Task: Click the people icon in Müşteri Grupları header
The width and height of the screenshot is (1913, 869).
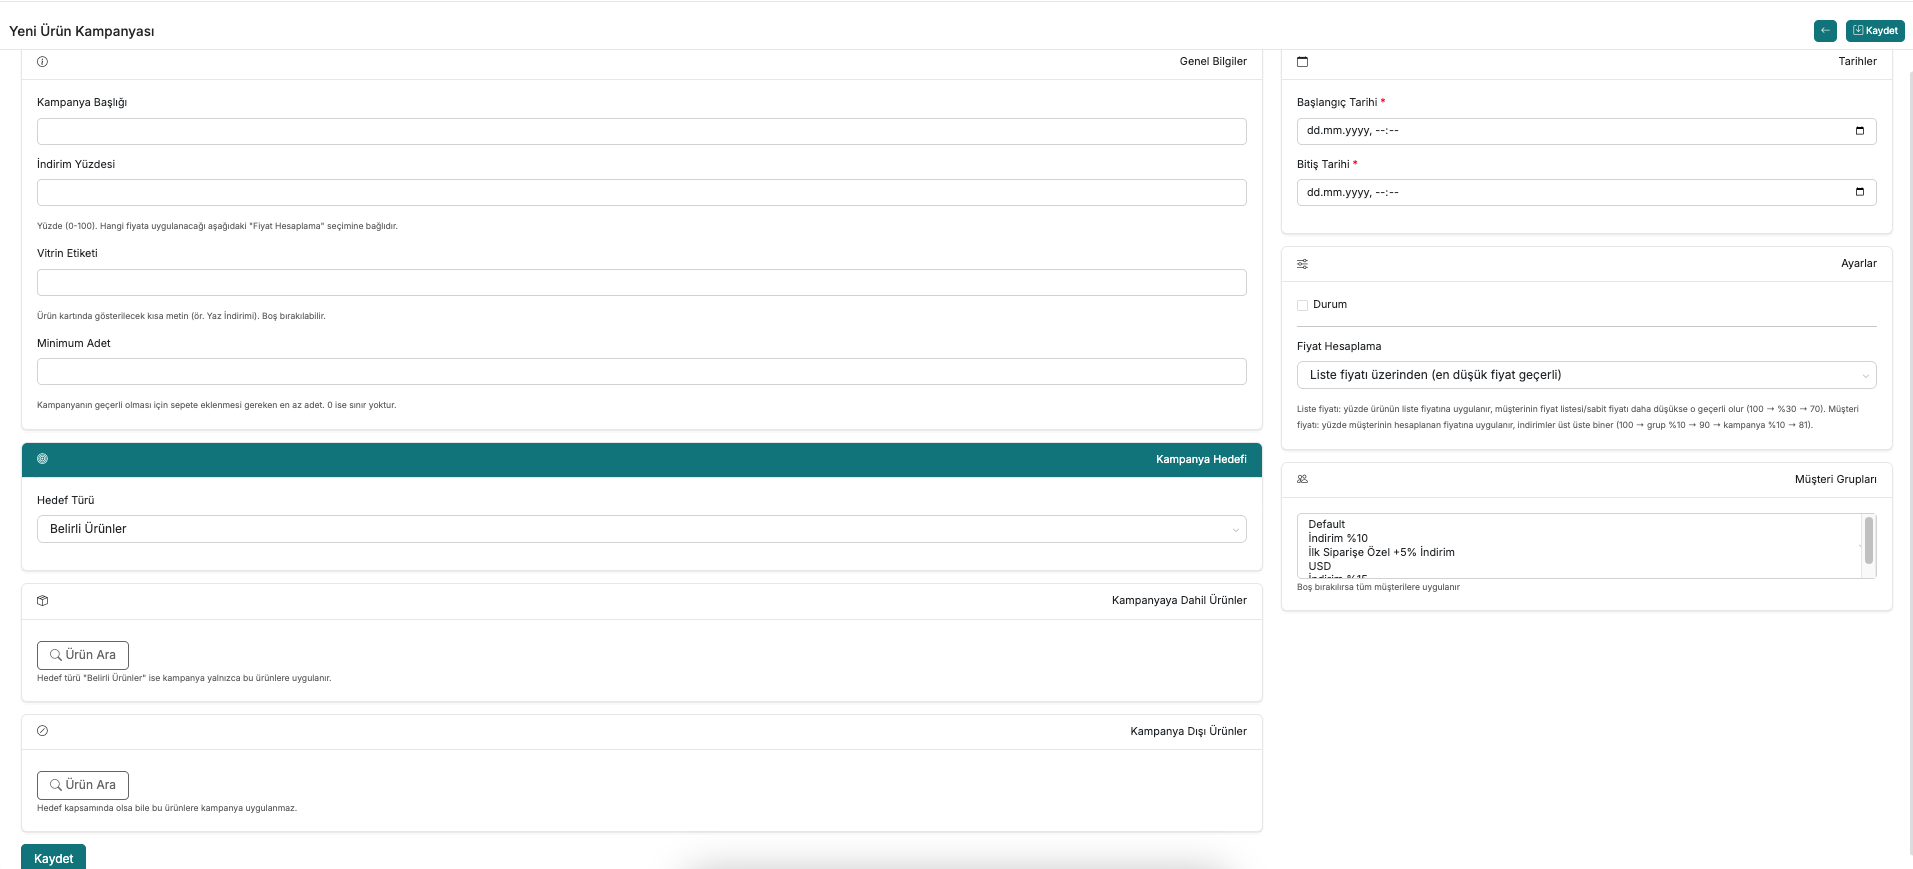Action: coord(1302,479)
